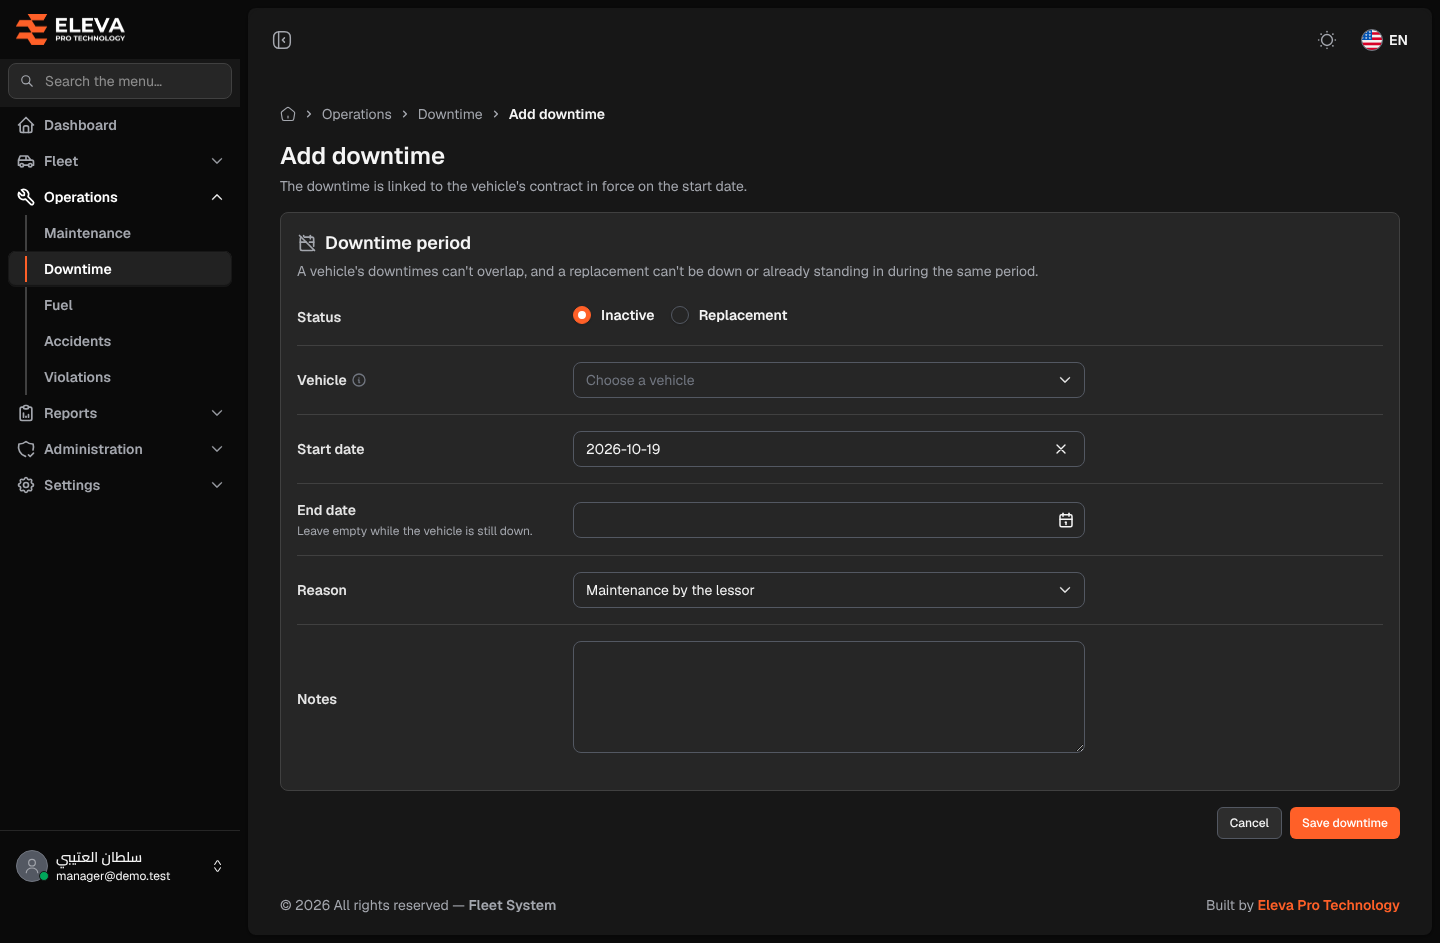Select the Downtime sidebar item
This screenshot has height=943, width=1440.
(x=120, y=269)
